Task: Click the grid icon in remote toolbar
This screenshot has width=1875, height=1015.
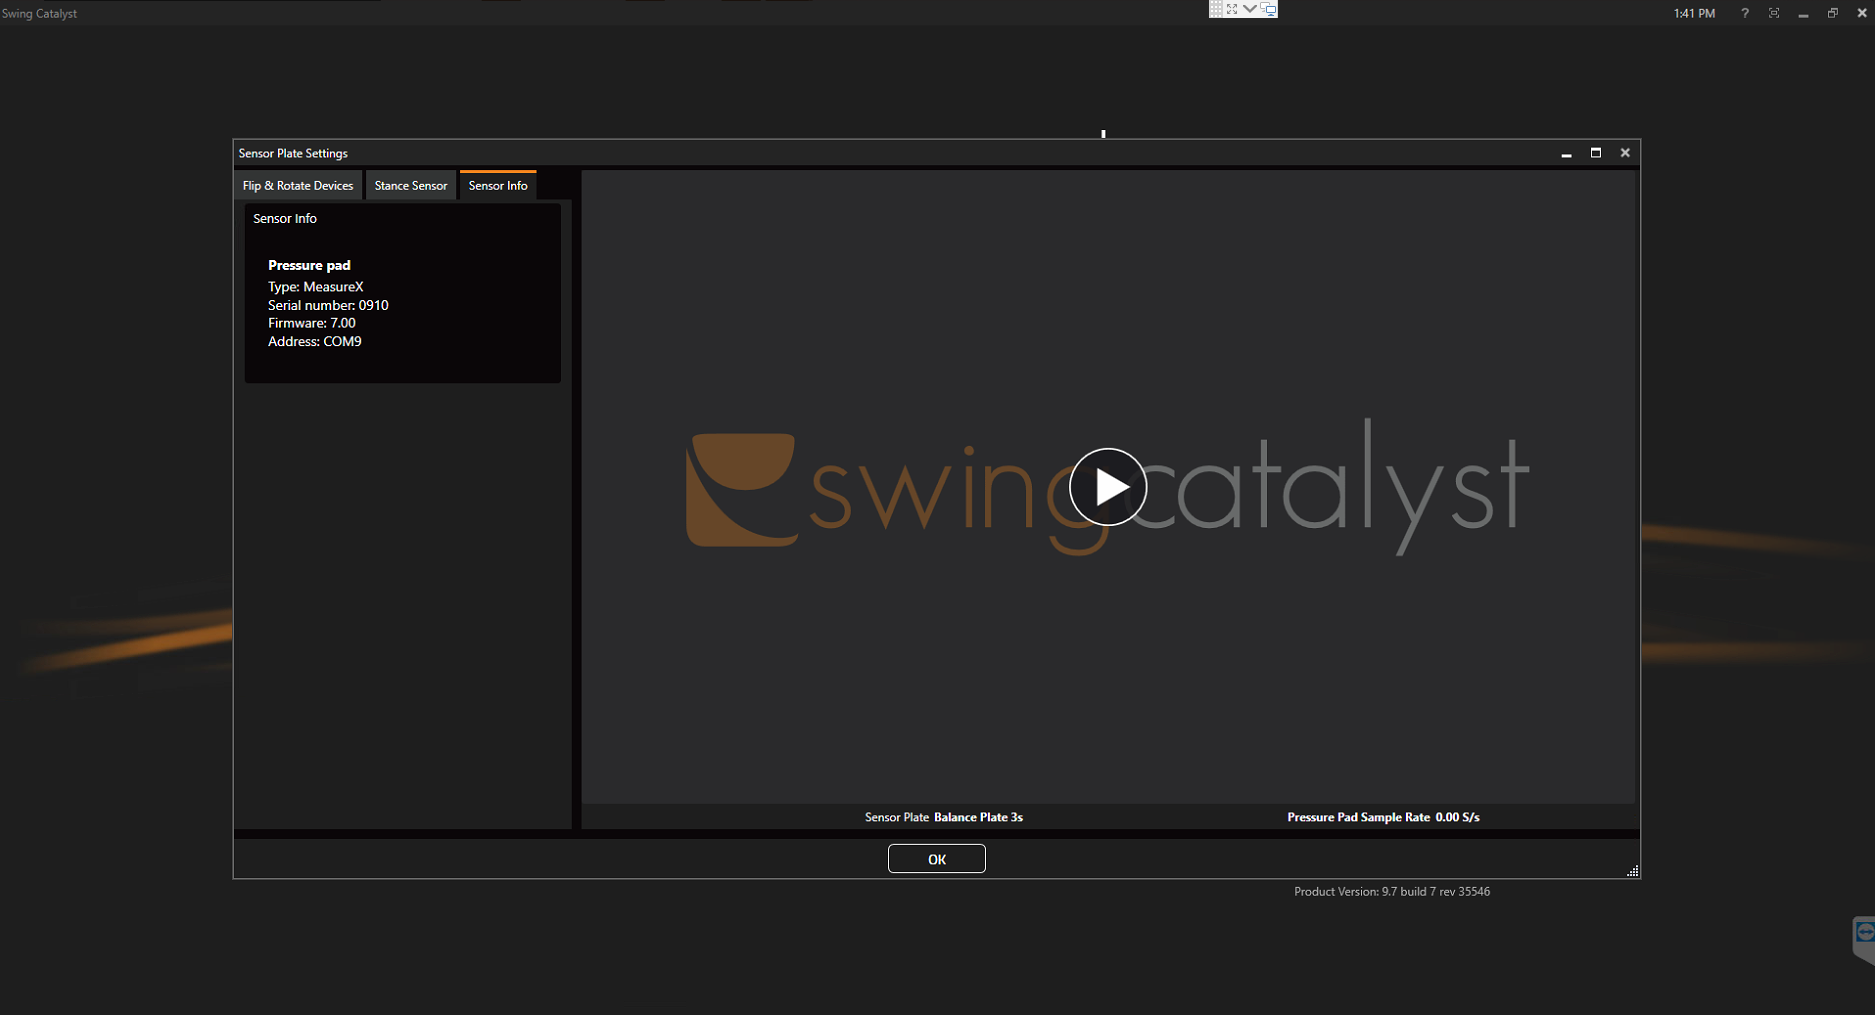Action: [x=1216, y=9]
